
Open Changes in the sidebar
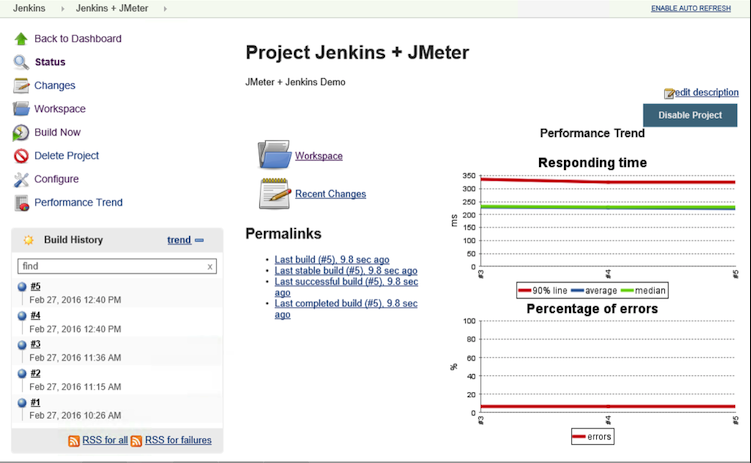click(55, 86)
